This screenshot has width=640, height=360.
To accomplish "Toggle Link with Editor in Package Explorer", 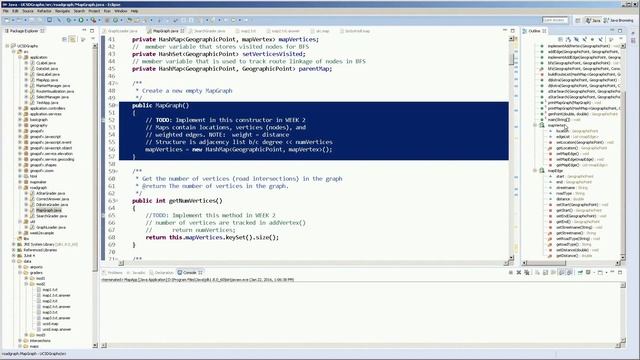I will [73, 39].
